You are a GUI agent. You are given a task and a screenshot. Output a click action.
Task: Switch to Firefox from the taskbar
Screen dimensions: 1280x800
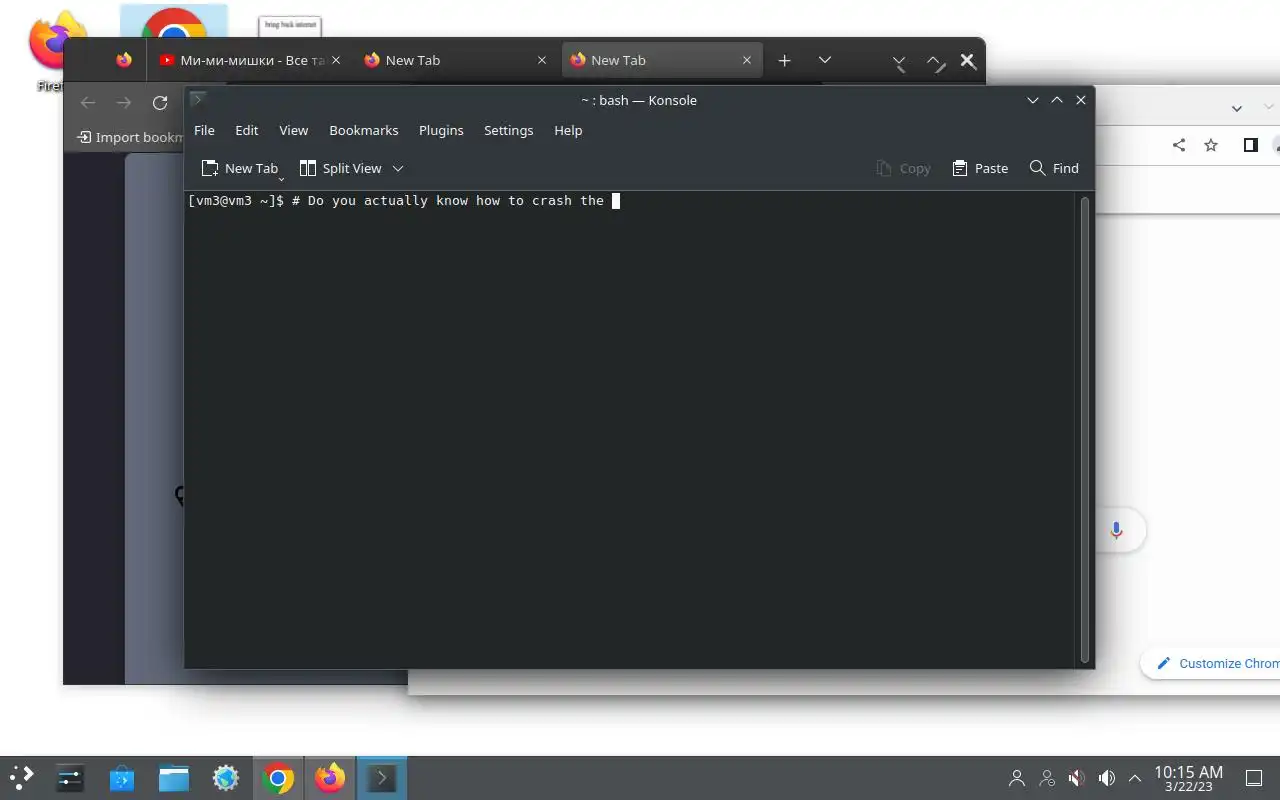pos(330,778)
